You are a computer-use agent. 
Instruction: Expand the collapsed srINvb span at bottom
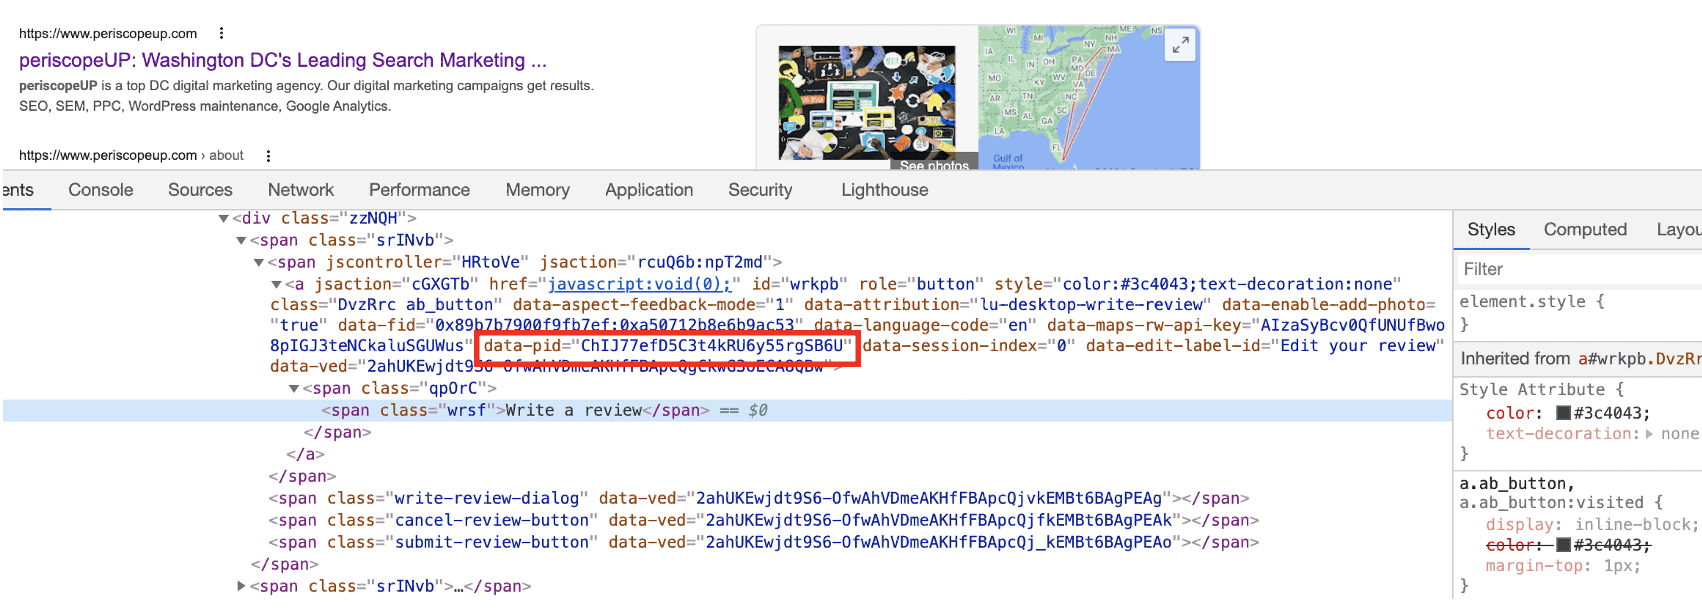coord(241,586)
